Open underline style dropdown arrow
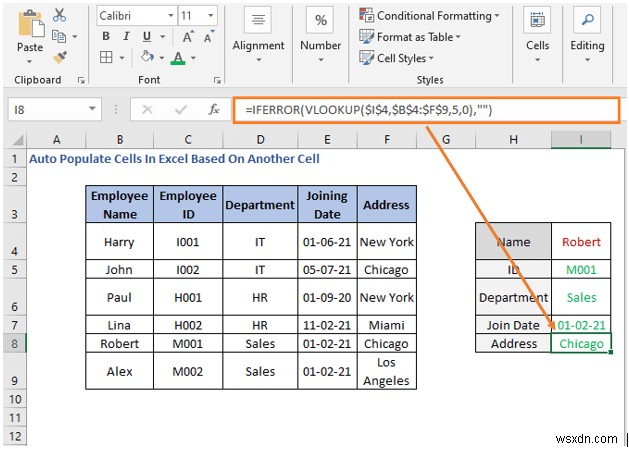The height and width of the screenshot is (449, 629). 162,37
